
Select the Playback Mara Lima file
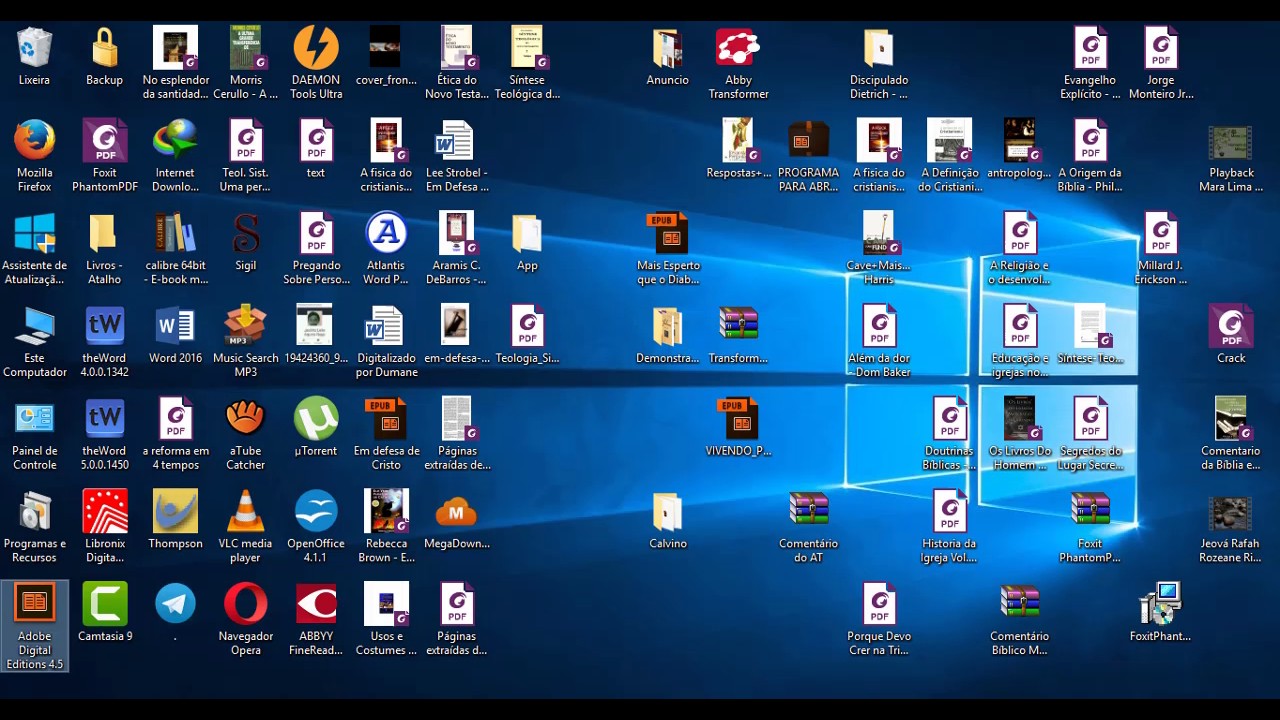tap(1231, 141)
